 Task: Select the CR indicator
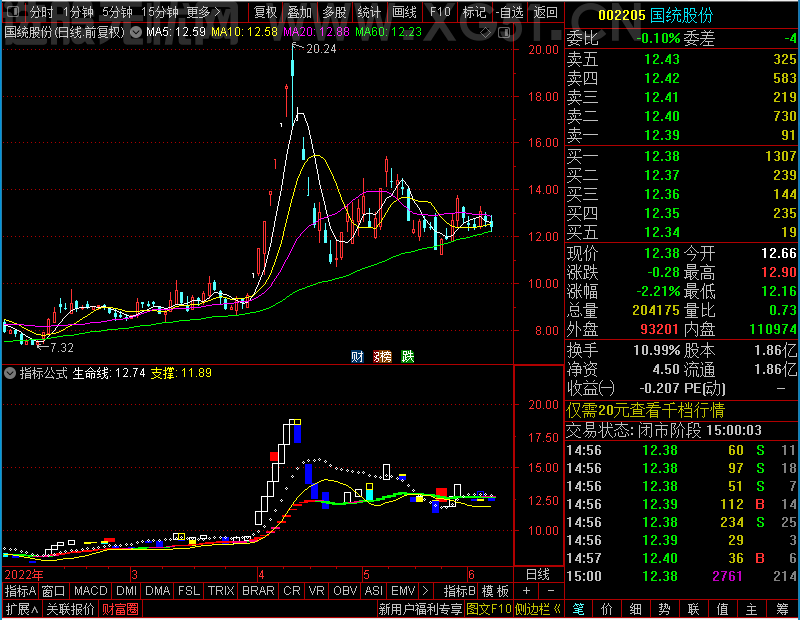click(292, 591)
